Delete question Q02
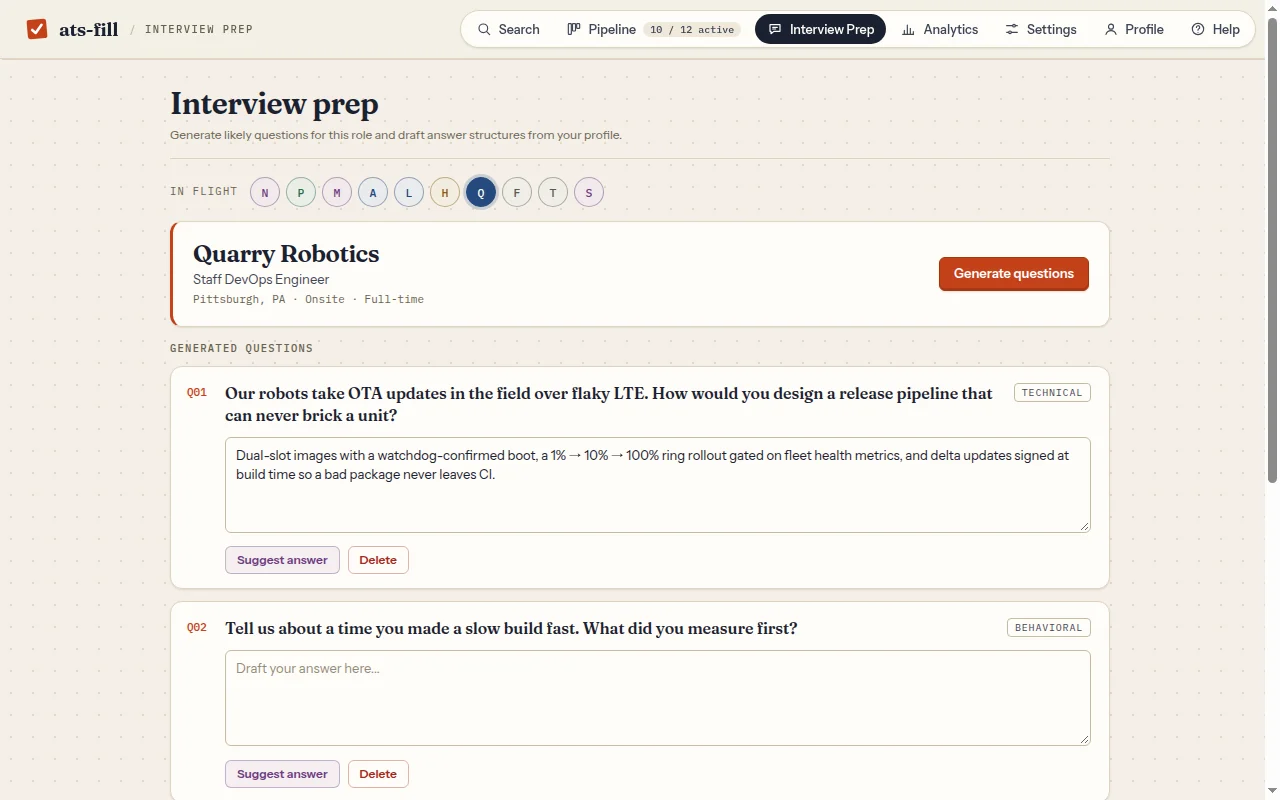1280x800 pixels. coord(378,774)
